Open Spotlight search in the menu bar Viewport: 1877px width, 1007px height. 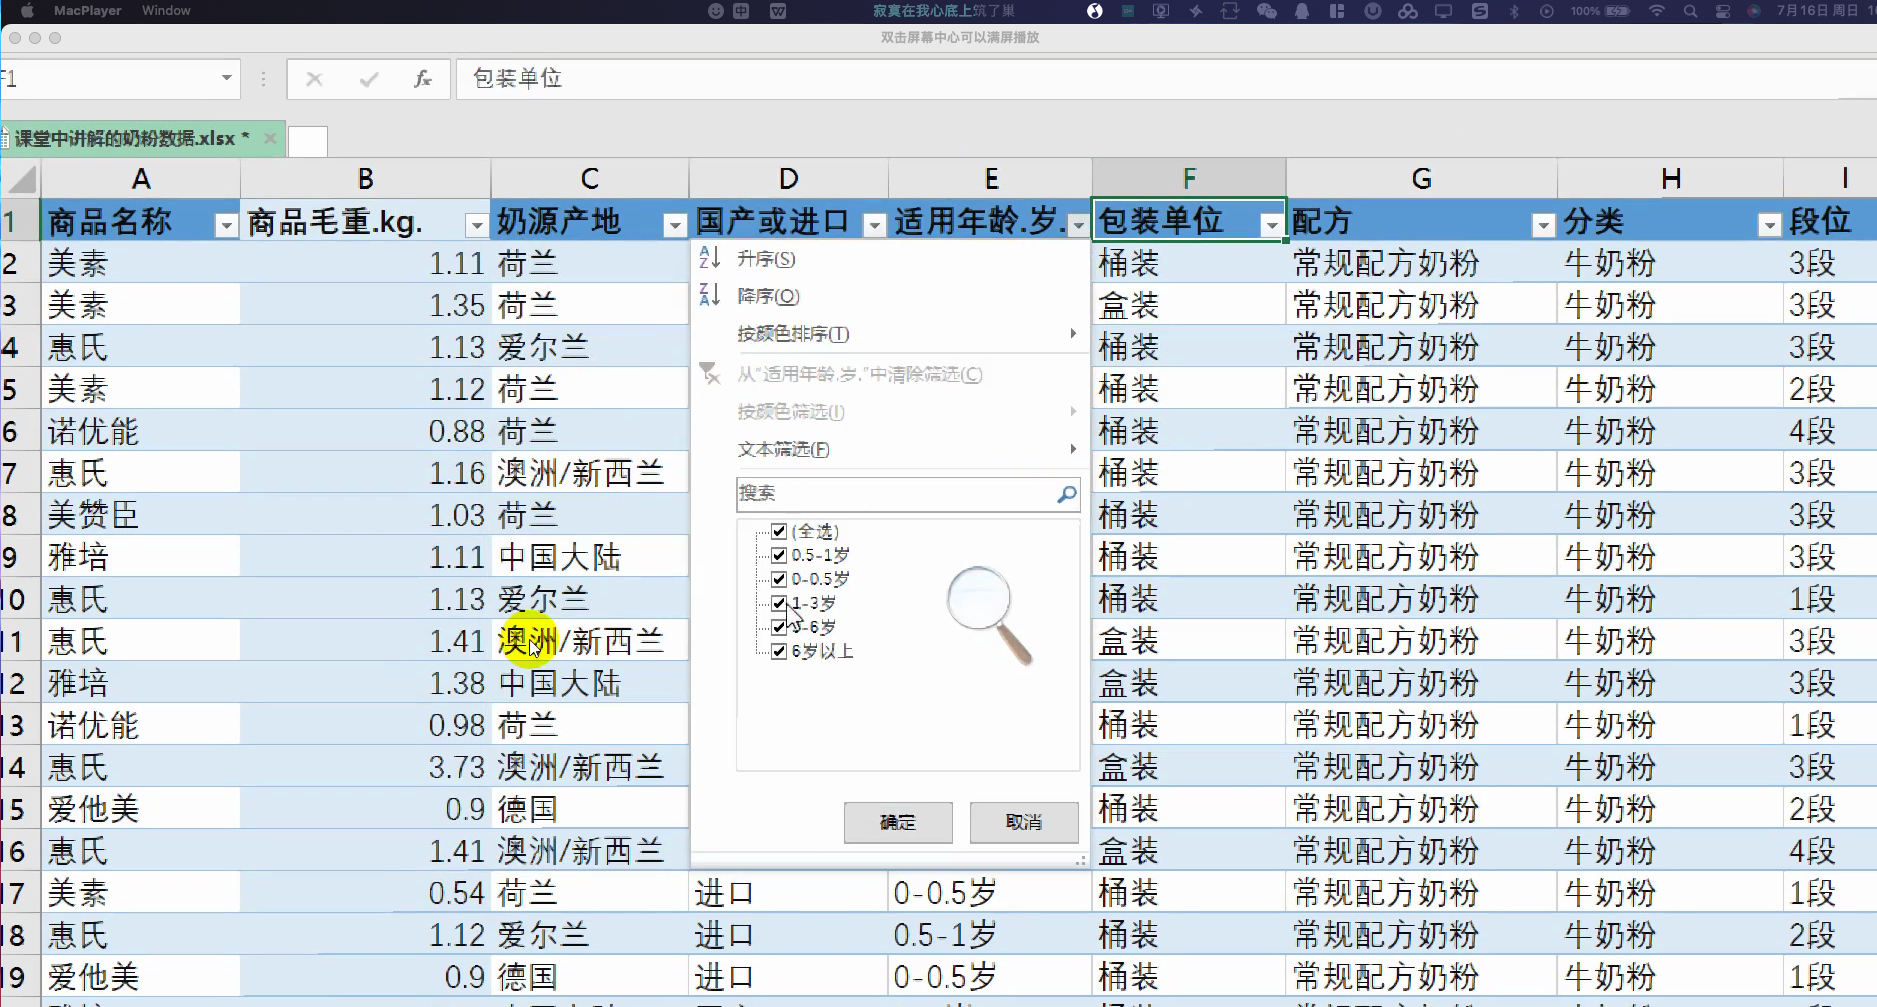coord(1690,11)
